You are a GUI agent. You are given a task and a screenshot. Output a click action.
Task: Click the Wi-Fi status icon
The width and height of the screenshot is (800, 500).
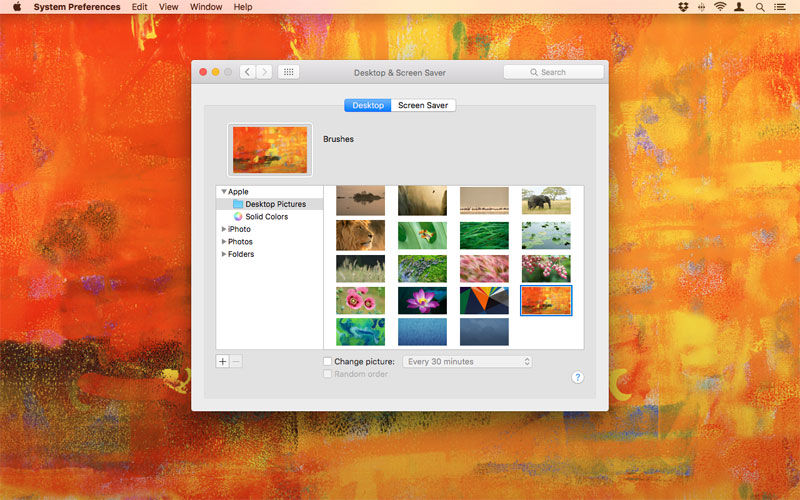[x=720, y=7]
